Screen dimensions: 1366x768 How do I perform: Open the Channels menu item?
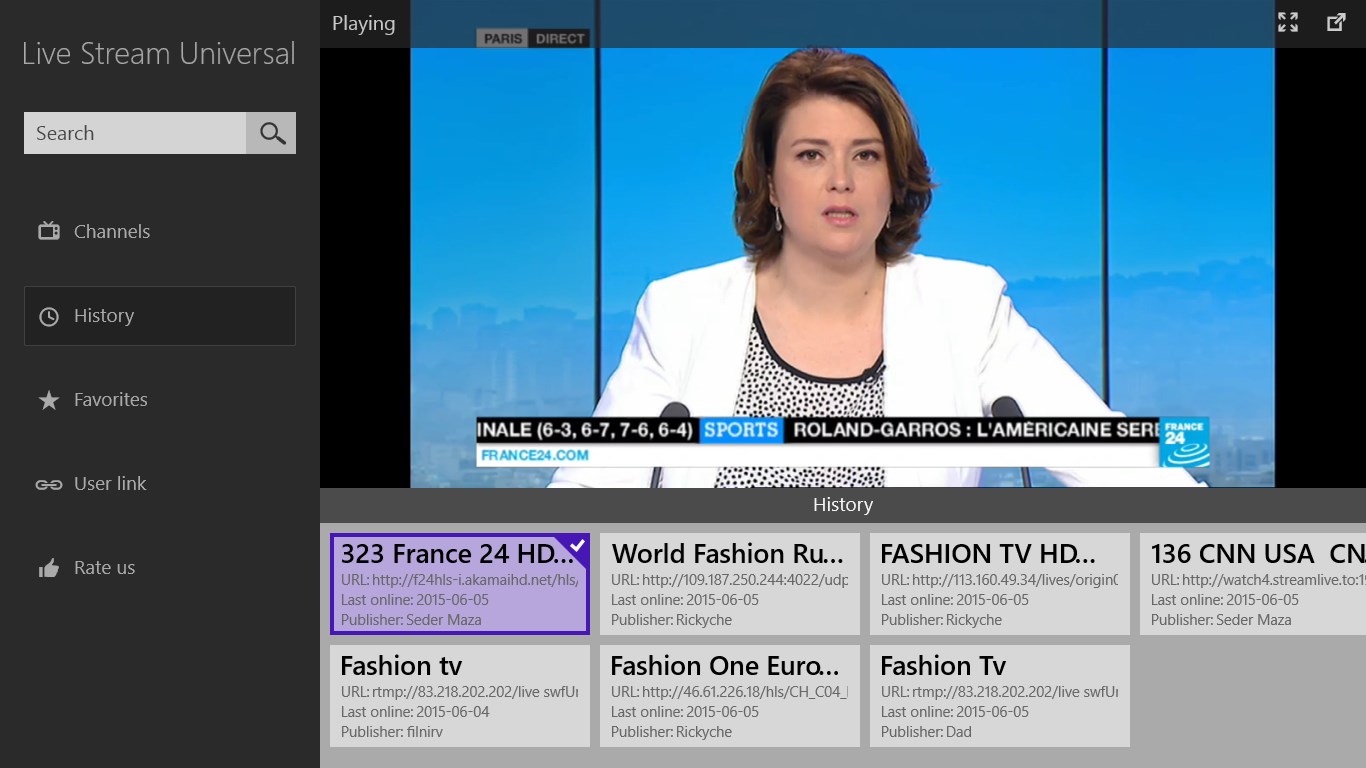tap(112, 232)
